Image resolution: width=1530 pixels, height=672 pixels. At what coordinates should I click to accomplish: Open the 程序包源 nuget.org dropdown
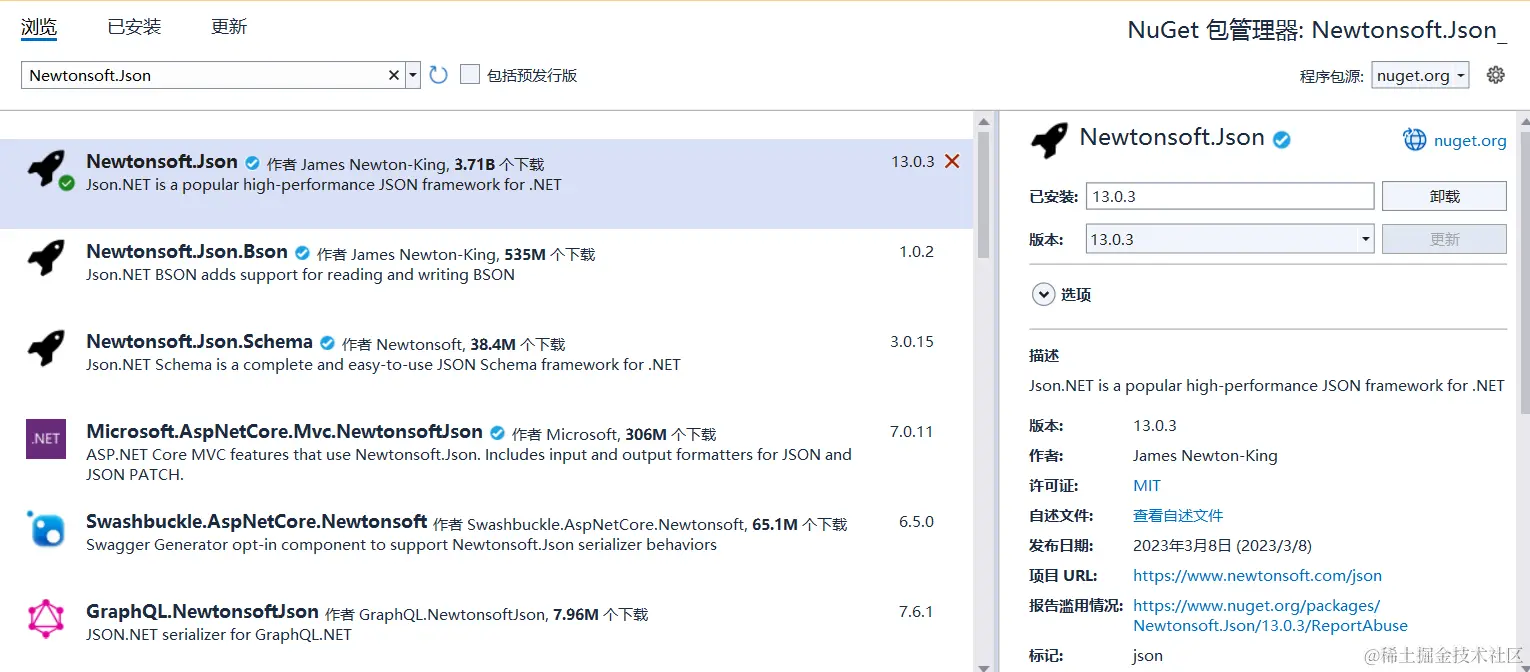pyautogui.click(x=1420, y=75)
